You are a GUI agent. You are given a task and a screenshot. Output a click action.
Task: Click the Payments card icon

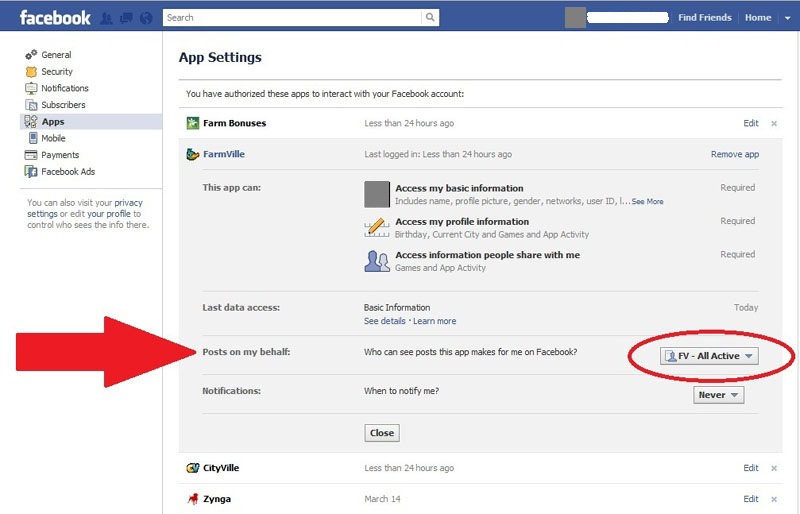pos(31,155)
